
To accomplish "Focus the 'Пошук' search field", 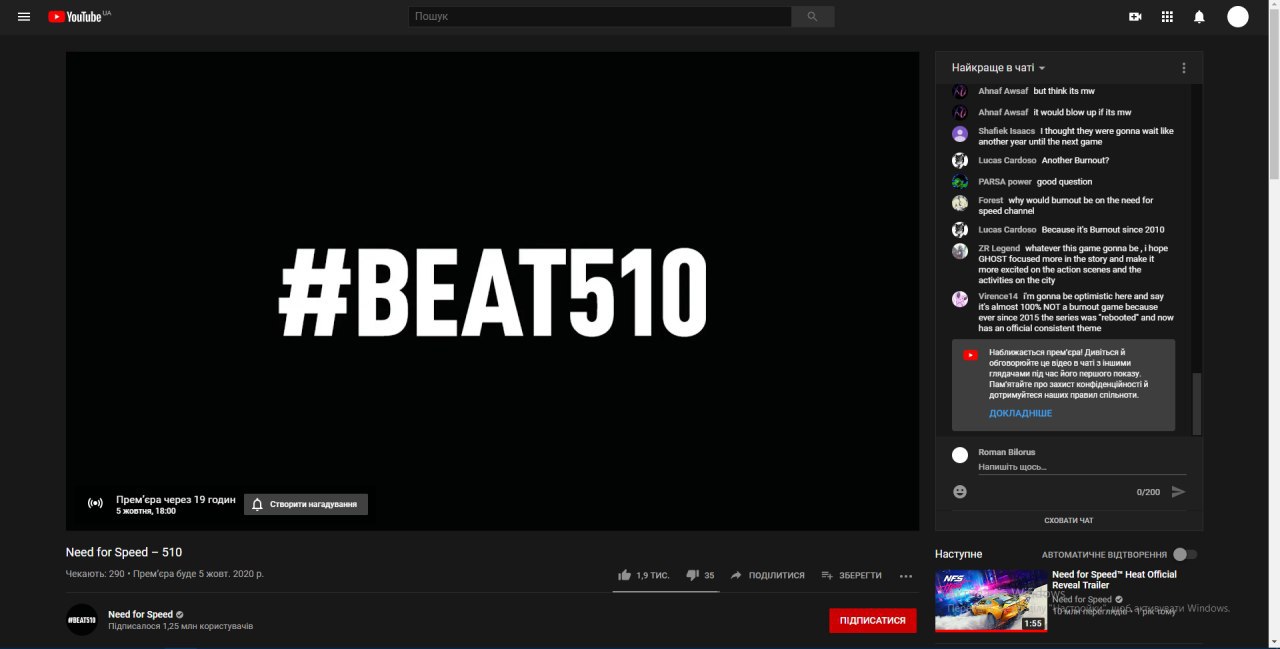I will point(600,17).
